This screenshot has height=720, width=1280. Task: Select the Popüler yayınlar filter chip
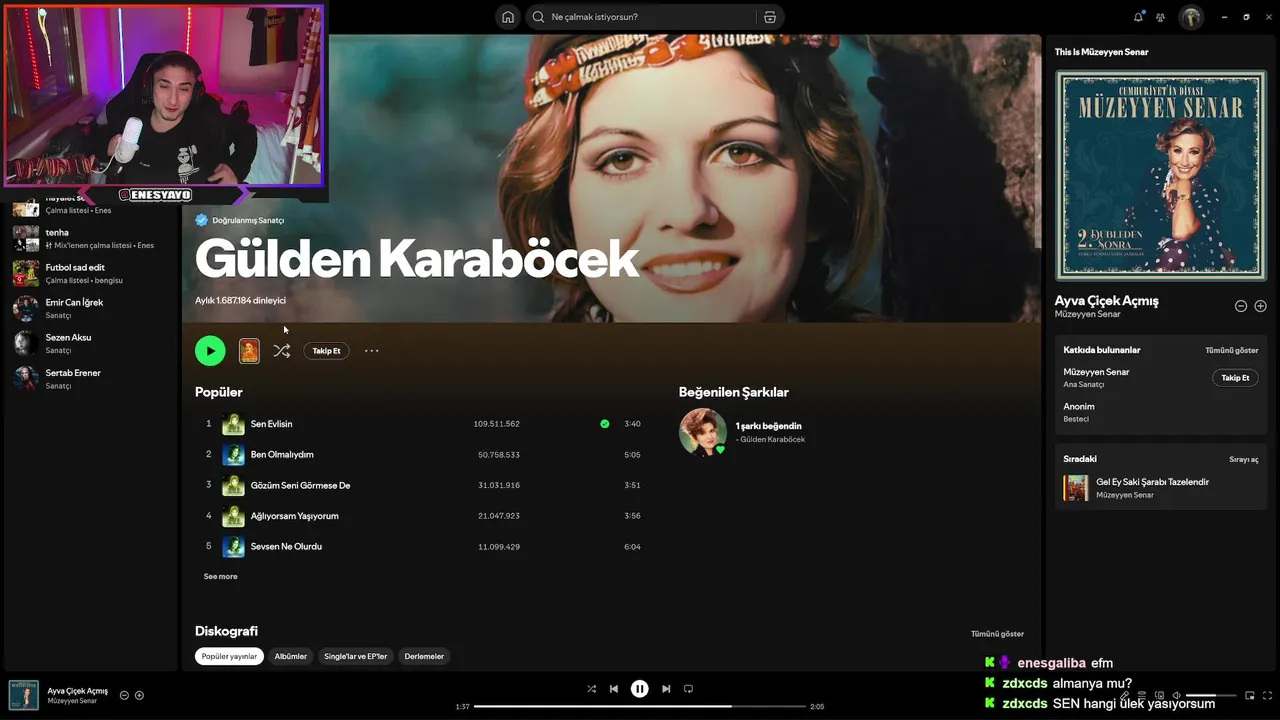(x=229, y=656)
